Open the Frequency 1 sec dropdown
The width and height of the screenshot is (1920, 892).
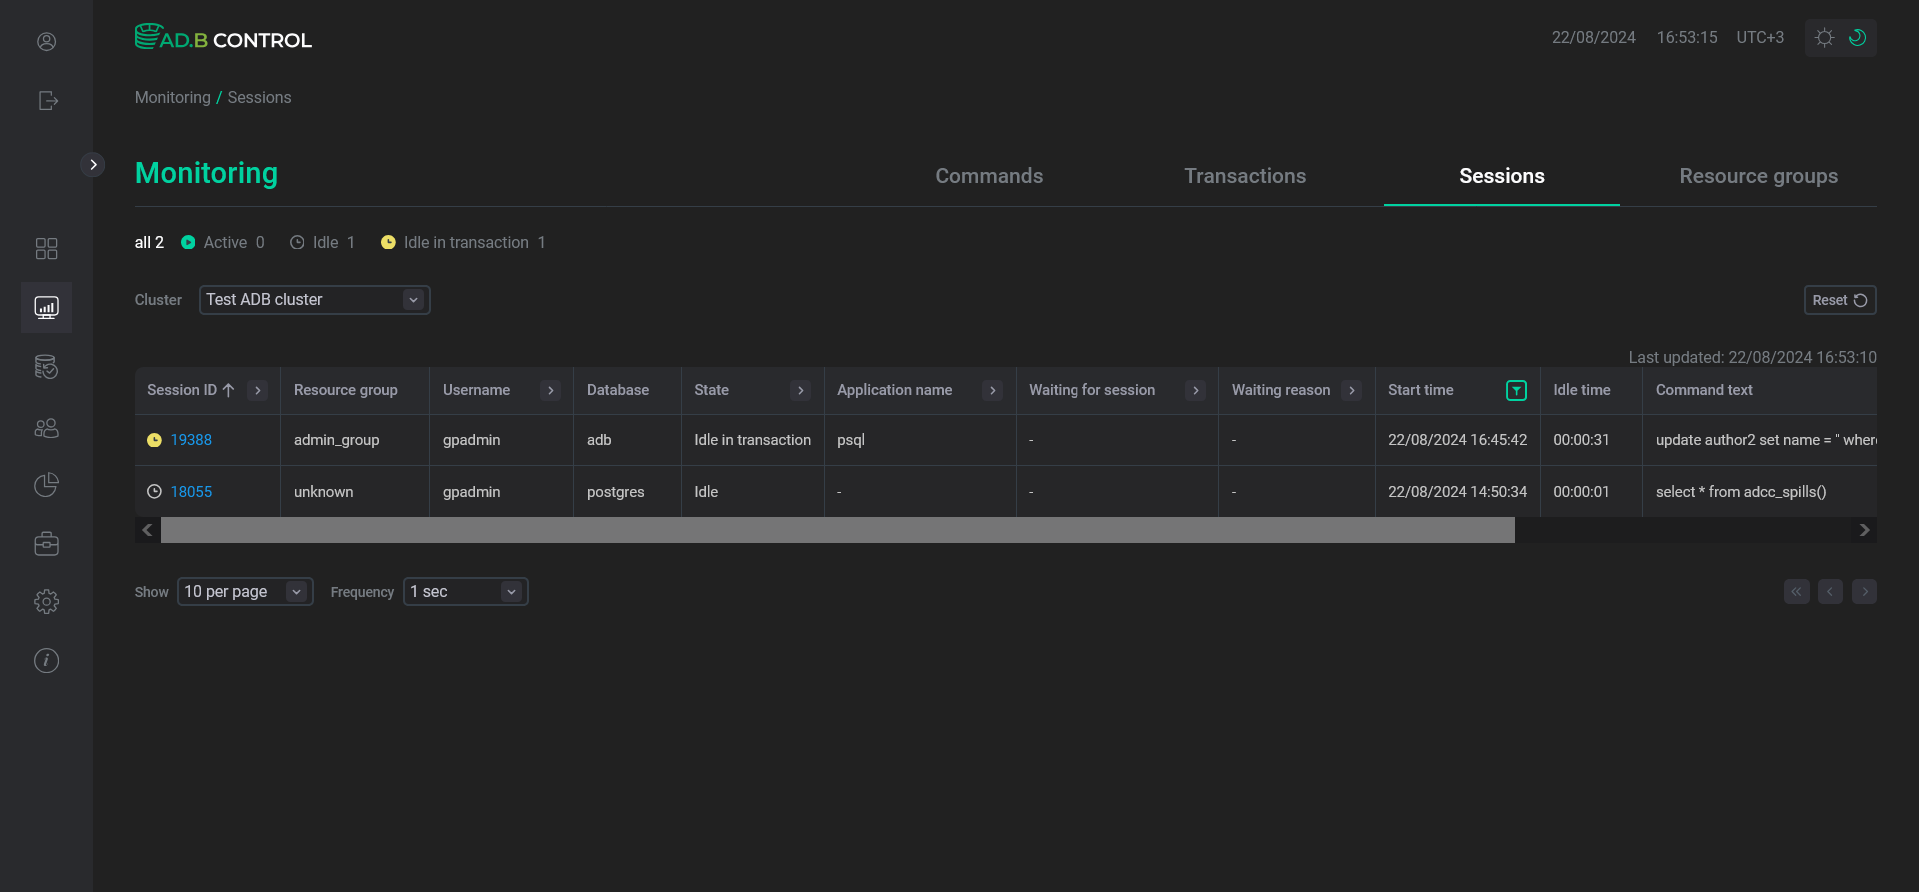pyautogui.click(x=465, y=592)
